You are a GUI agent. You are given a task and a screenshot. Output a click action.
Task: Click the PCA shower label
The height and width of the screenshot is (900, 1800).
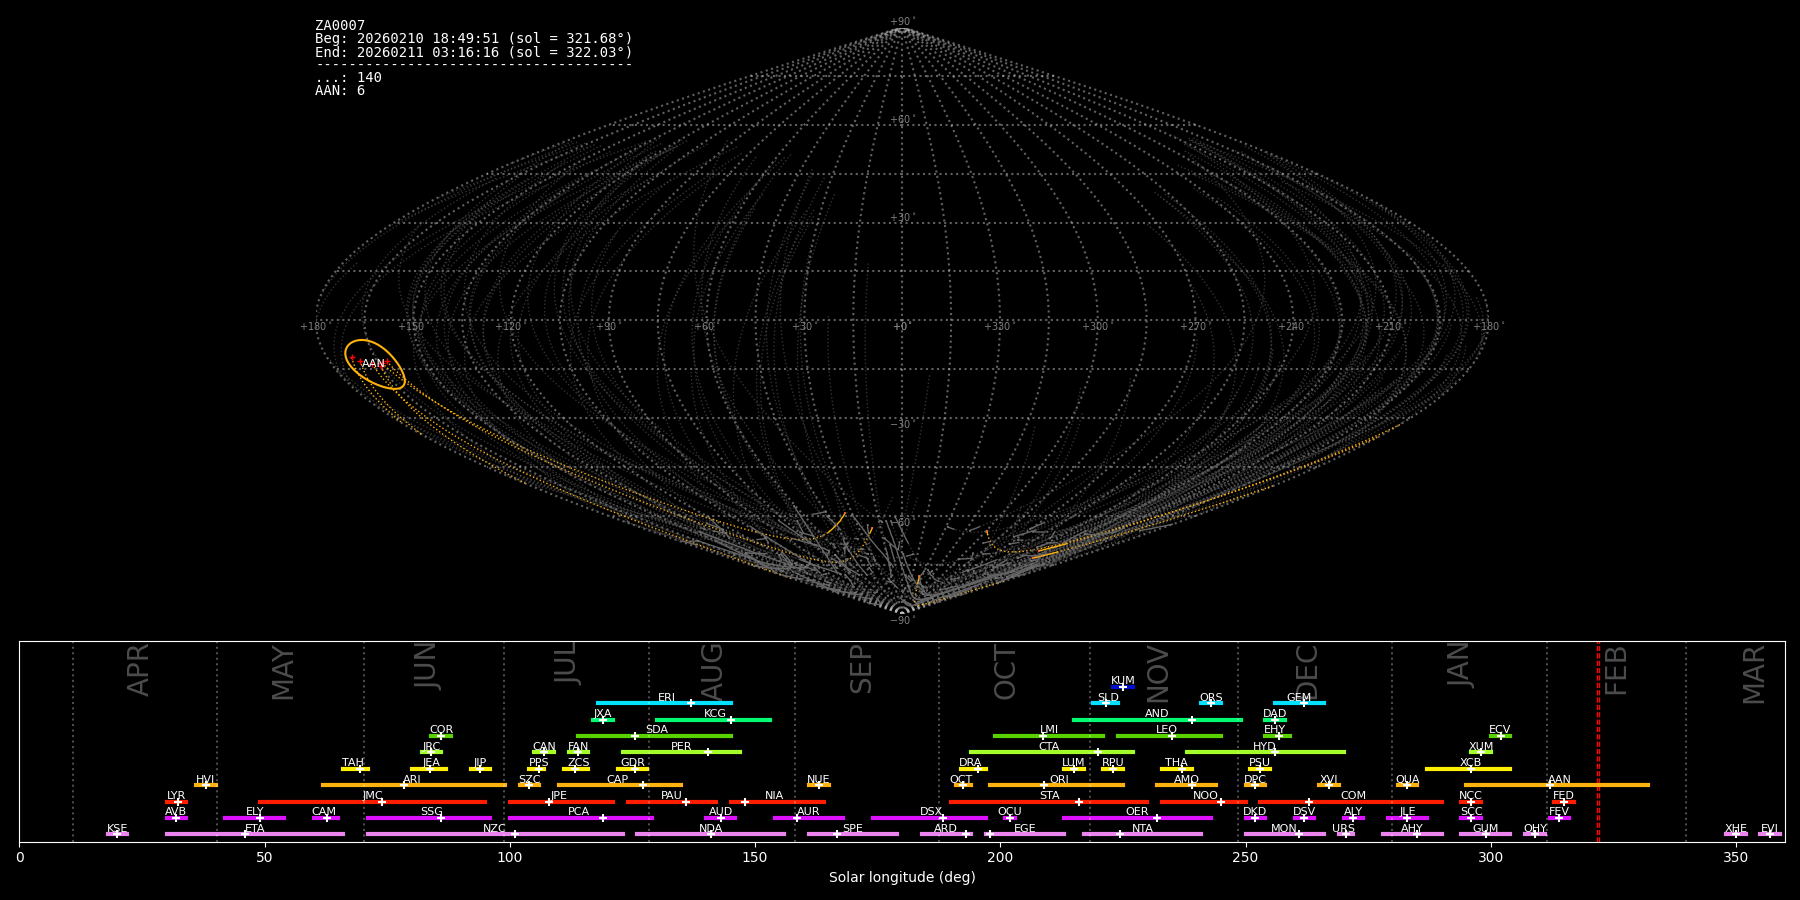pos(579,812)
